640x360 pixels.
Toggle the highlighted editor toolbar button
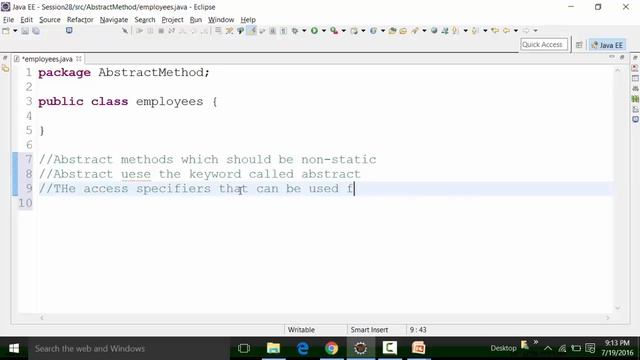coord(251,31)
